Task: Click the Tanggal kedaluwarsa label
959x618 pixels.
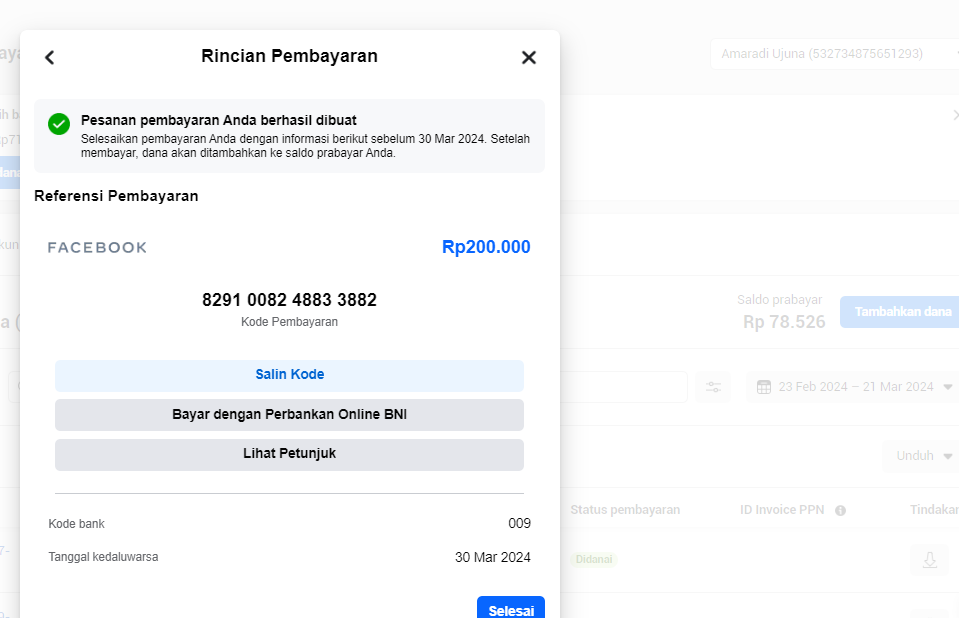Action: (103, 557)
